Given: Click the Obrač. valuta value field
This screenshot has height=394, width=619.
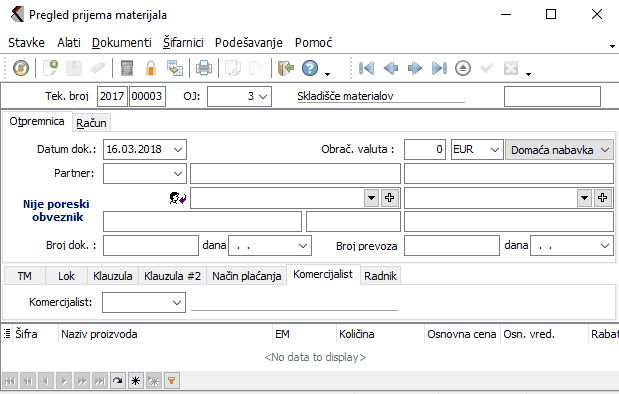Looking at the screenshot, I should [x=425, y=150].
